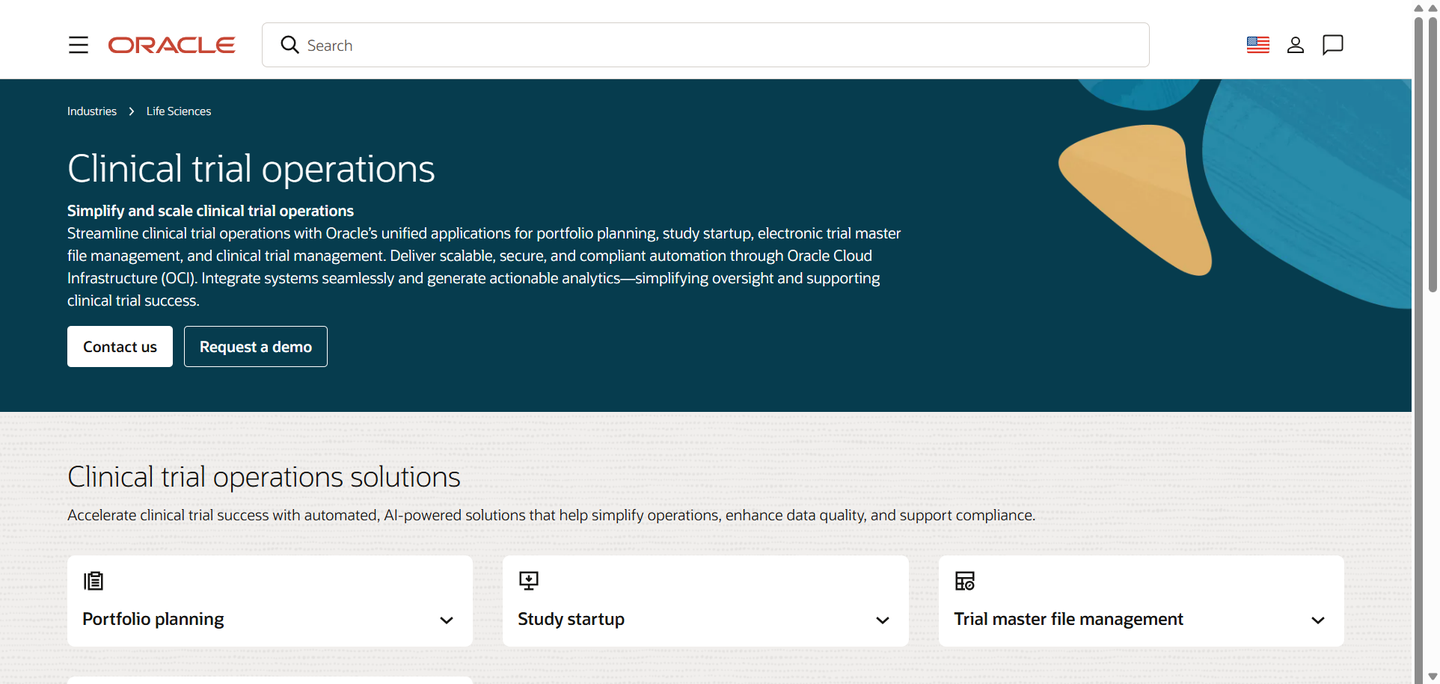The image size is (1440, 684).
Task: Open the user account icon
Action: tap(1295, 45)
